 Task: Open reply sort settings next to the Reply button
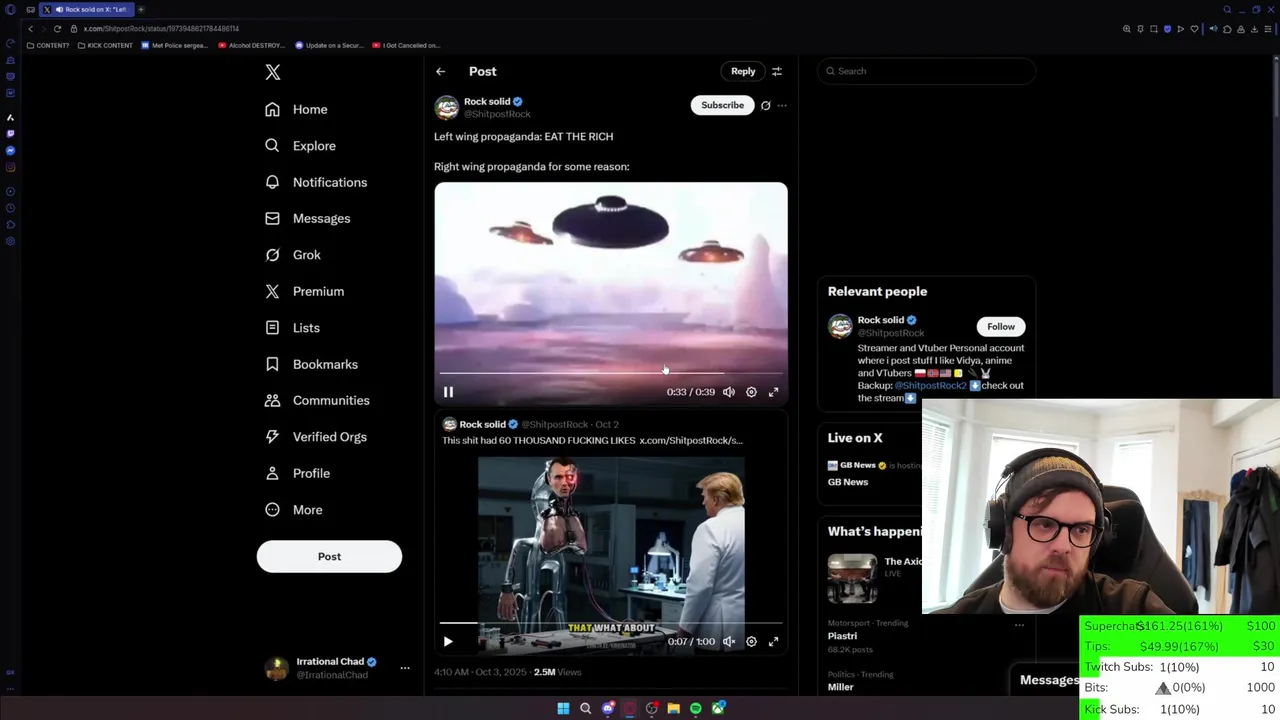click(777, 71)
